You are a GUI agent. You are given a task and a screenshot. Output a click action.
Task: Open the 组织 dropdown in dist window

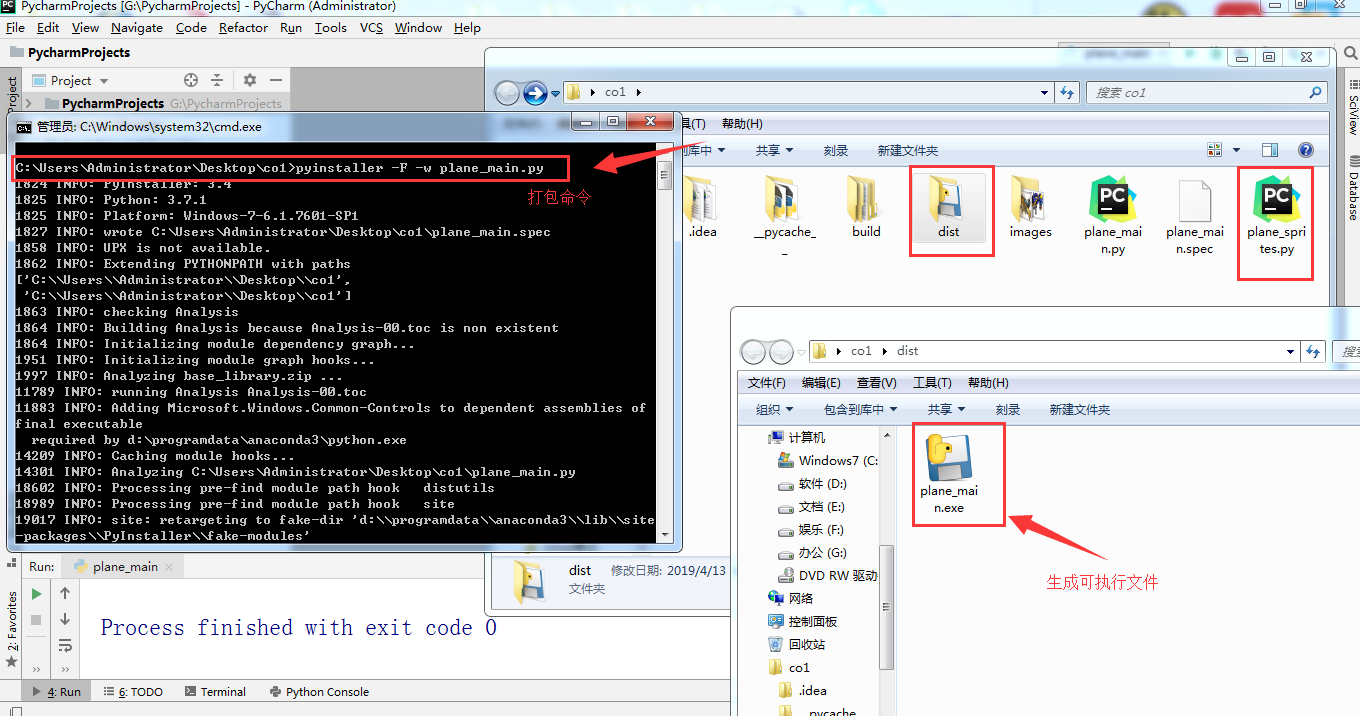tap(774, 409)
